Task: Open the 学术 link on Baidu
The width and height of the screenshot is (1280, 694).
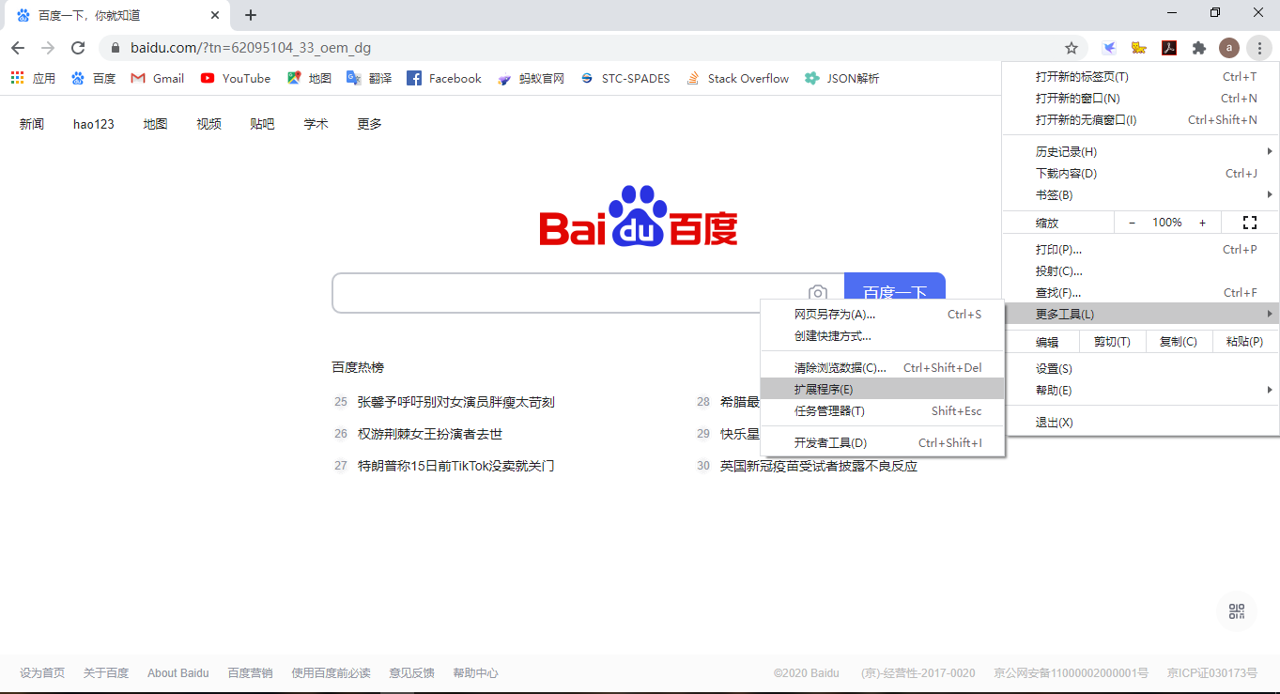Action: click(316, 124)
